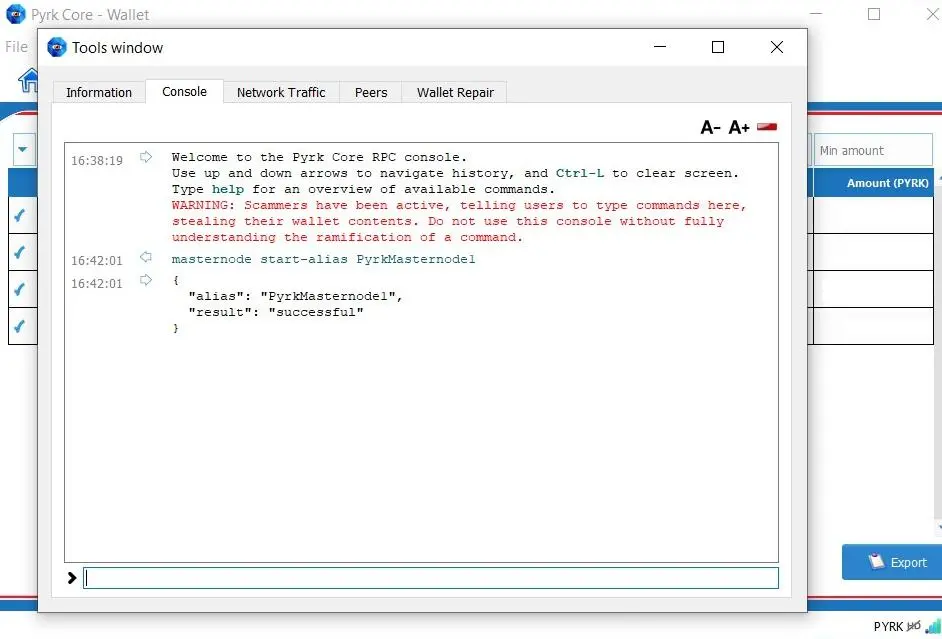Click the reply arrow beside 16:38:19
This screenshot has height=639, width=942.
[x=146, y=157]
